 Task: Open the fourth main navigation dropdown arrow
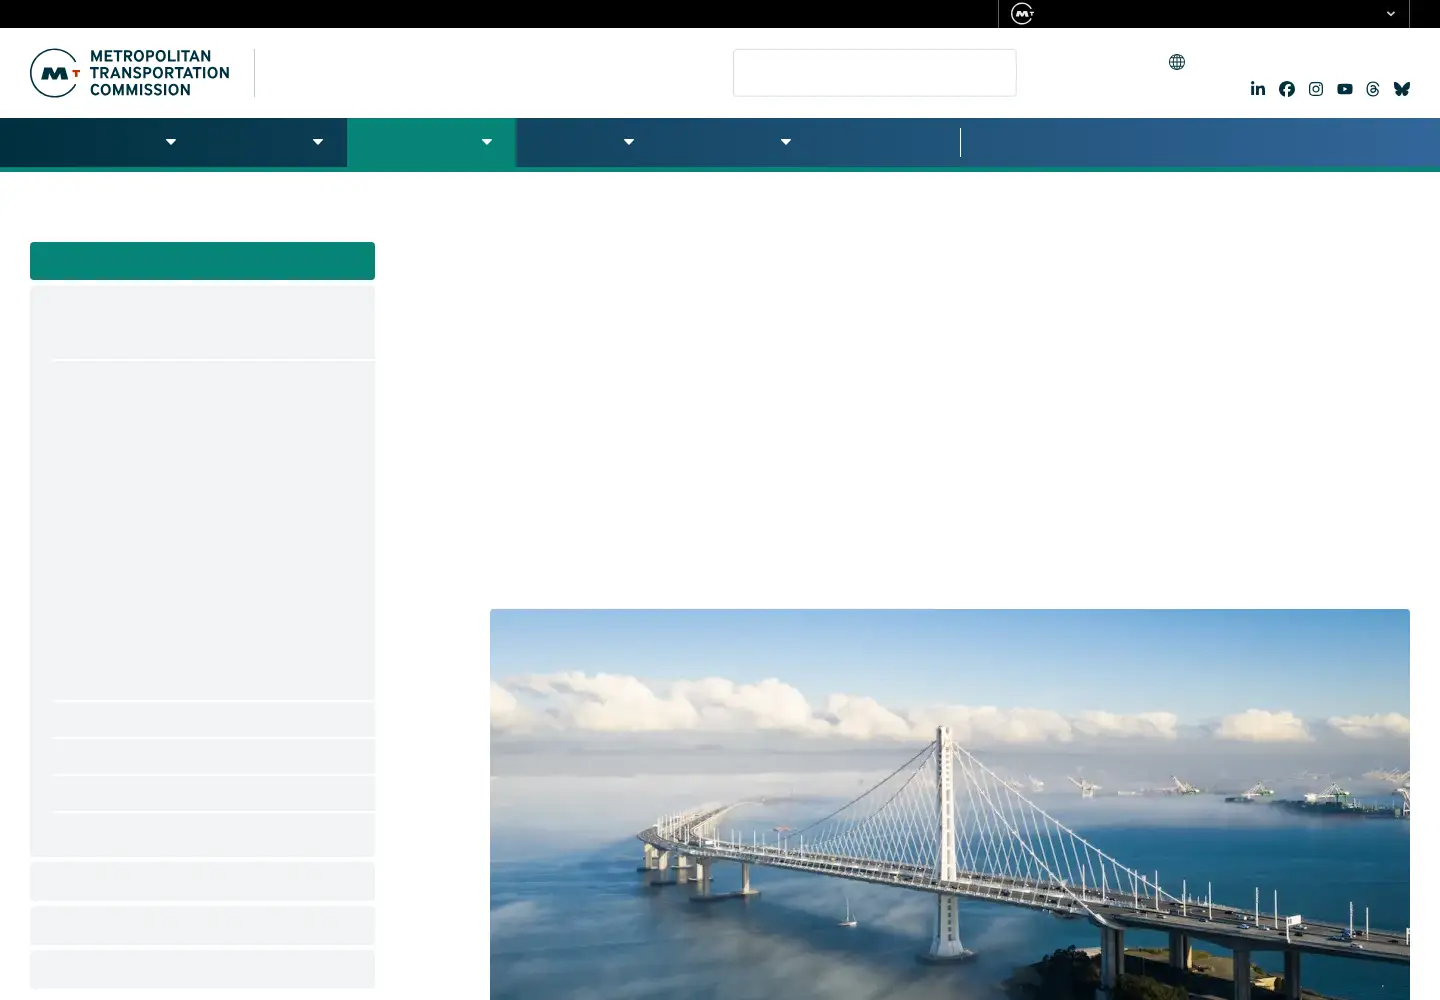tap(629, 142)
